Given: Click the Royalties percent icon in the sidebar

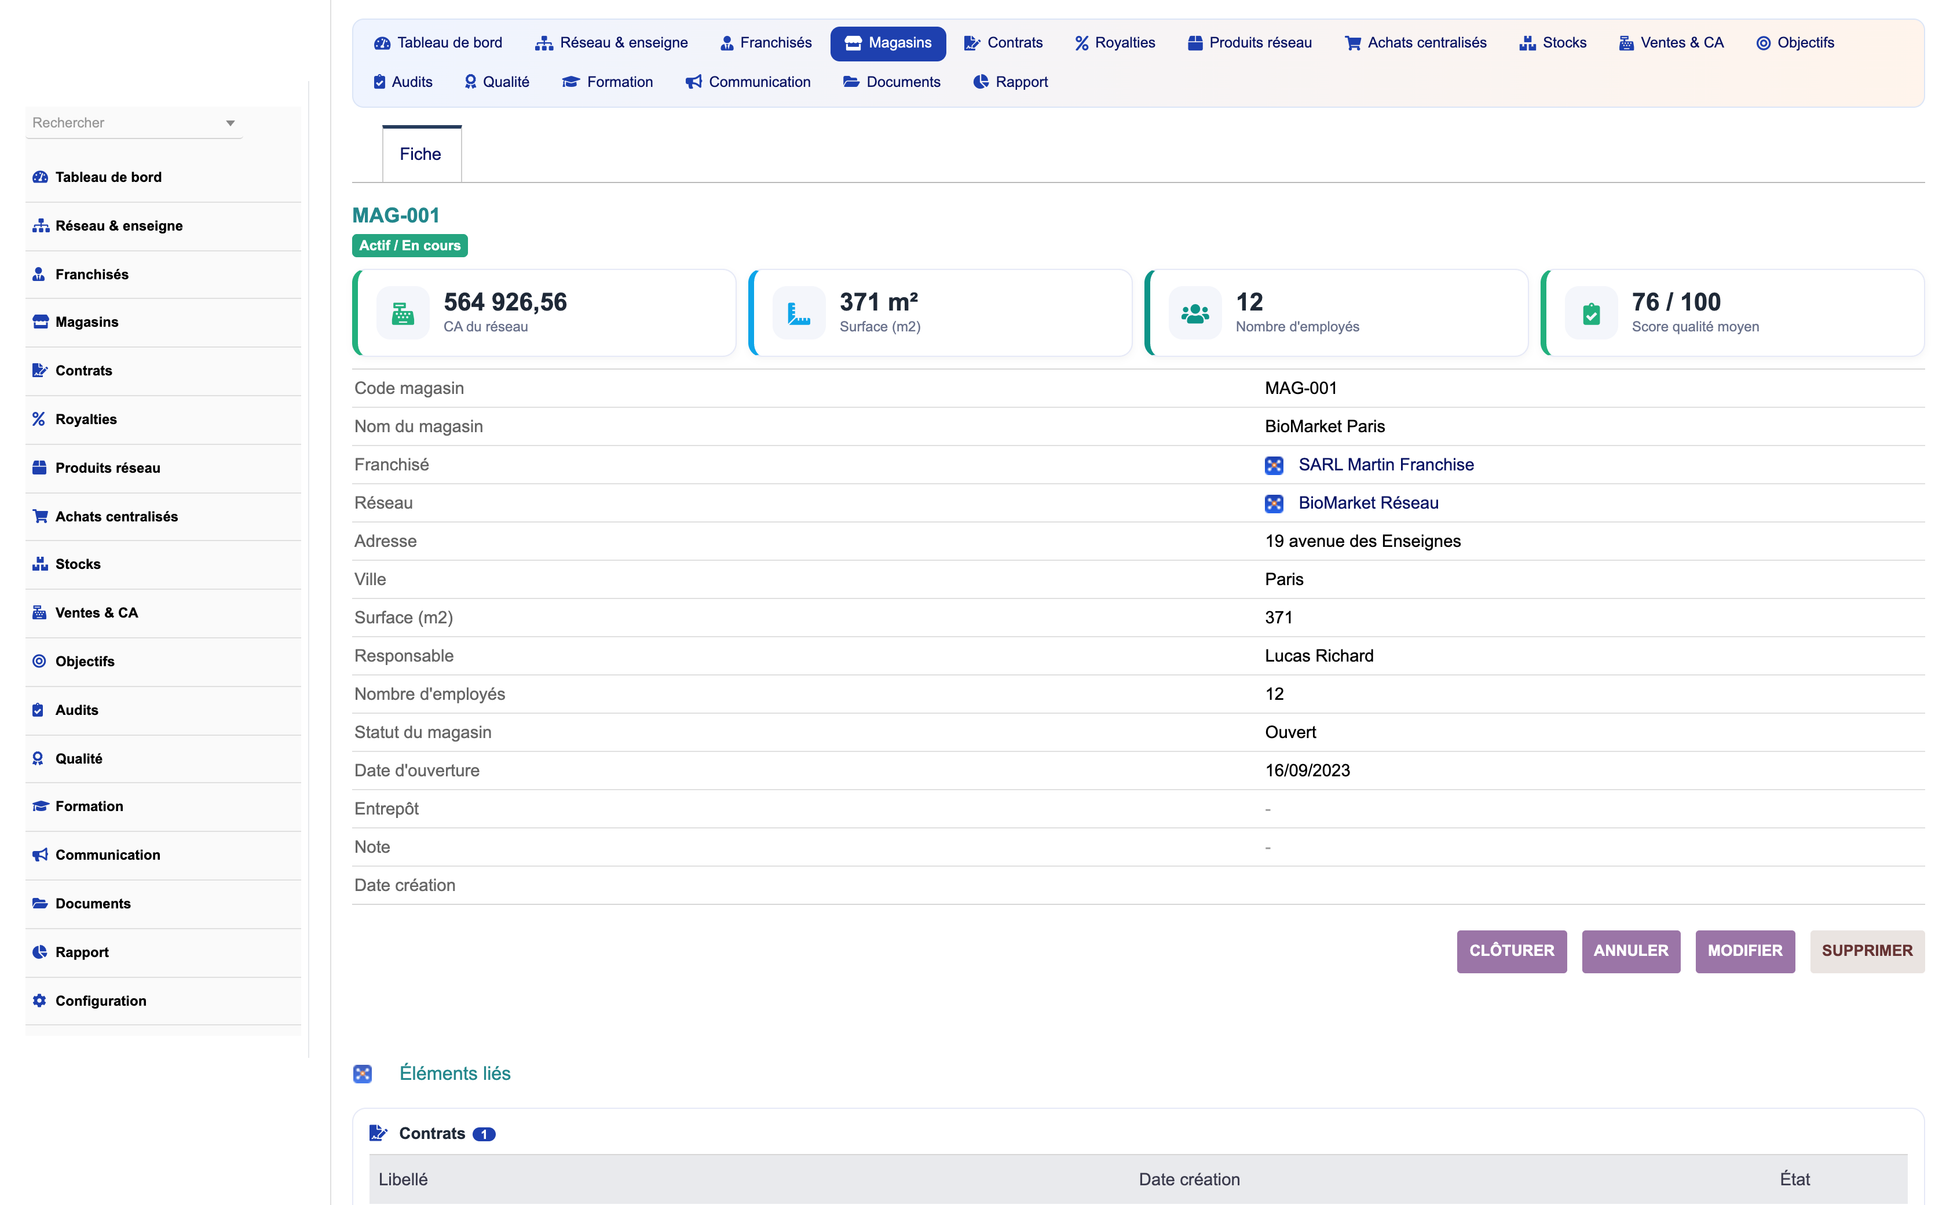Looking at the screenshot, I should click(39, 419).
